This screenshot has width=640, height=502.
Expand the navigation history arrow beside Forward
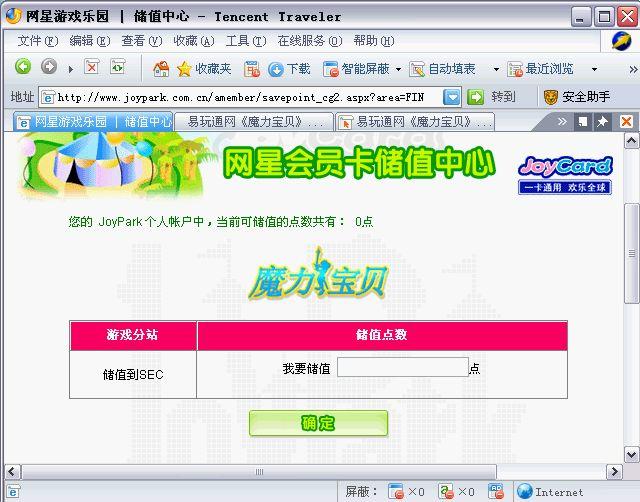tap(71, 69)
